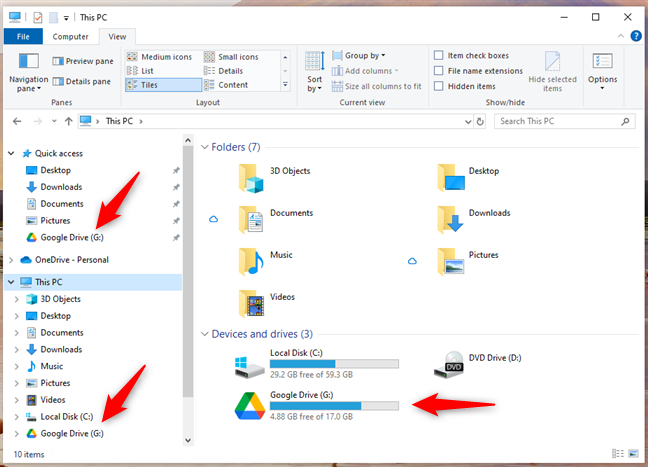Open the File tab
Viewport: 648px width, 467px height.
tap(23, 36)
